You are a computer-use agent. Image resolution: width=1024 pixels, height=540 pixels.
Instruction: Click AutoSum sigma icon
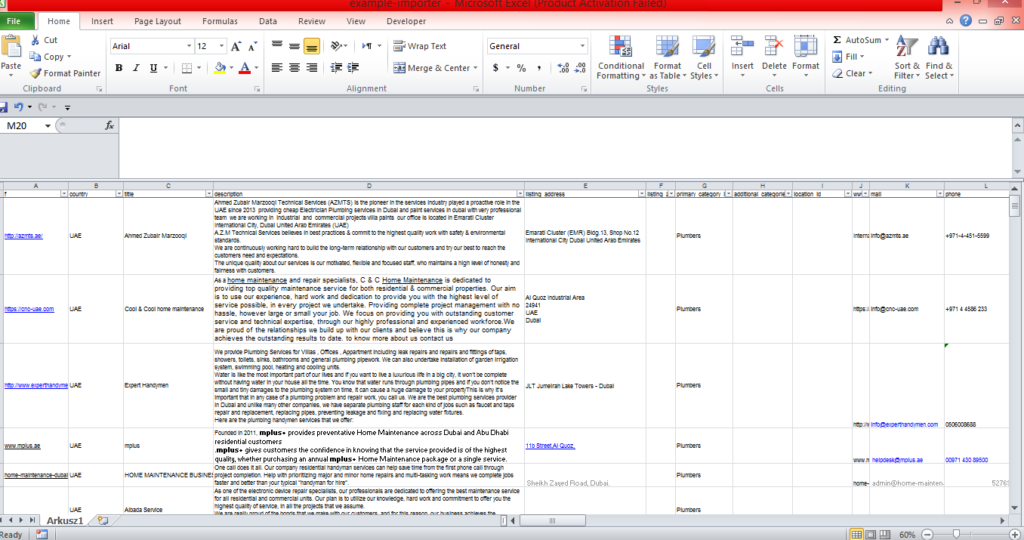tap(837, 40)
